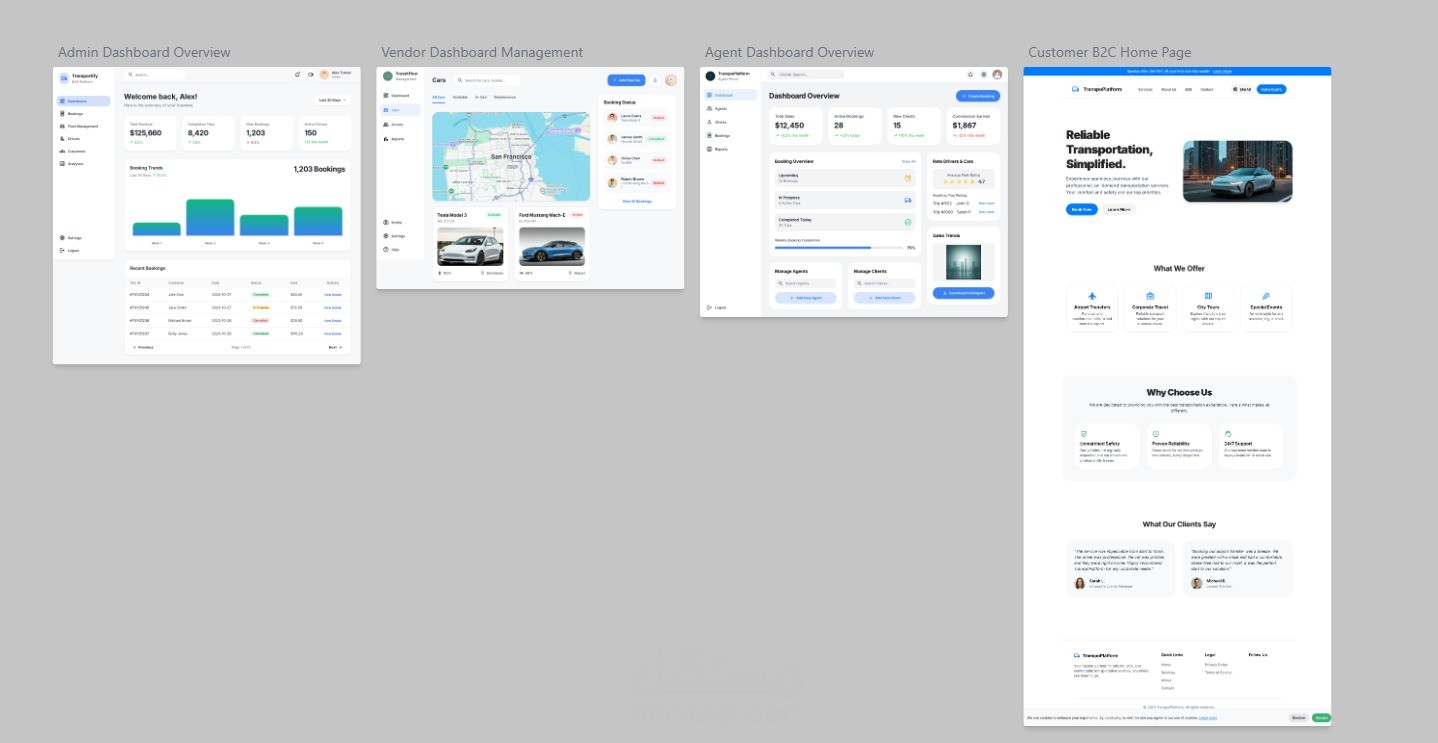Screen dimensions: 1438x743
Task: Click bell icon in Vendor top bar
Action: click(x=655, y=80)
